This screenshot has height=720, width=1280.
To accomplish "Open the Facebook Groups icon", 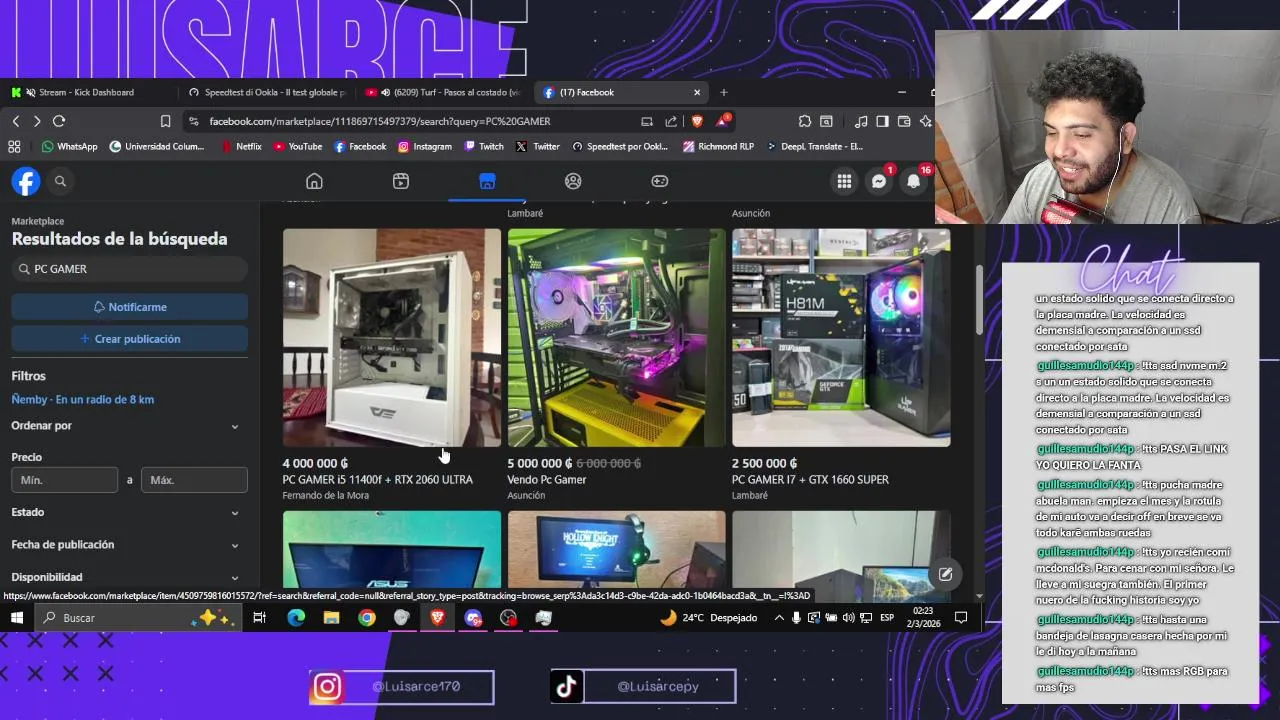I will click(573, 181).
